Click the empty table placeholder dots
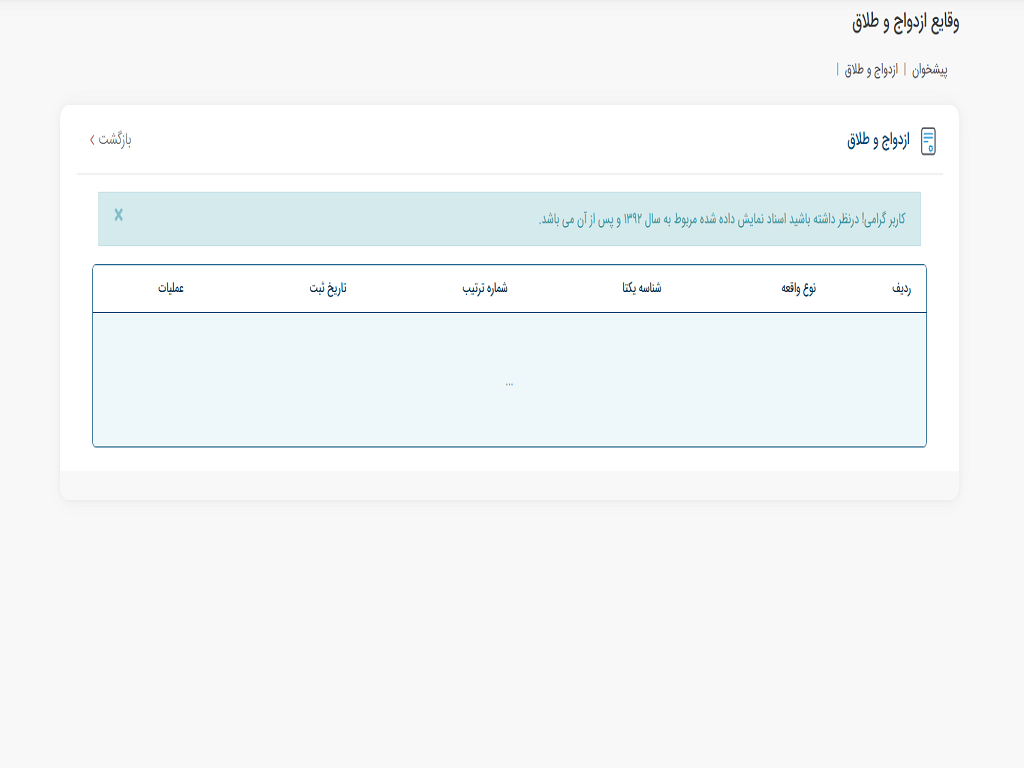Screen dimensions: 1024x768 [x=509, y=382]
